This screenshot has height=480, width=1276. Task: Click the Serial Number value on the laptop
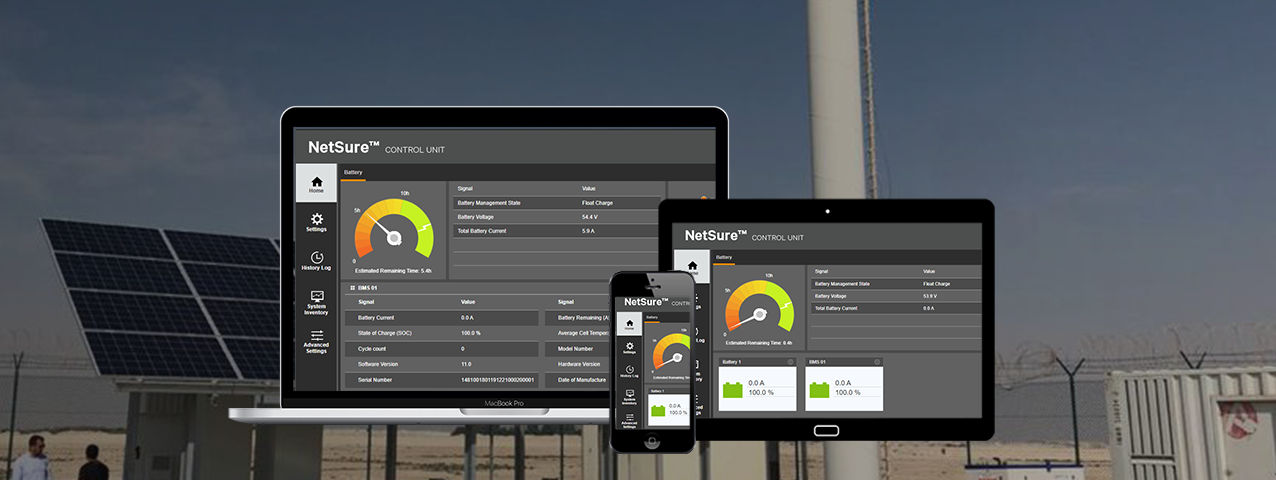tap(497, 380)
